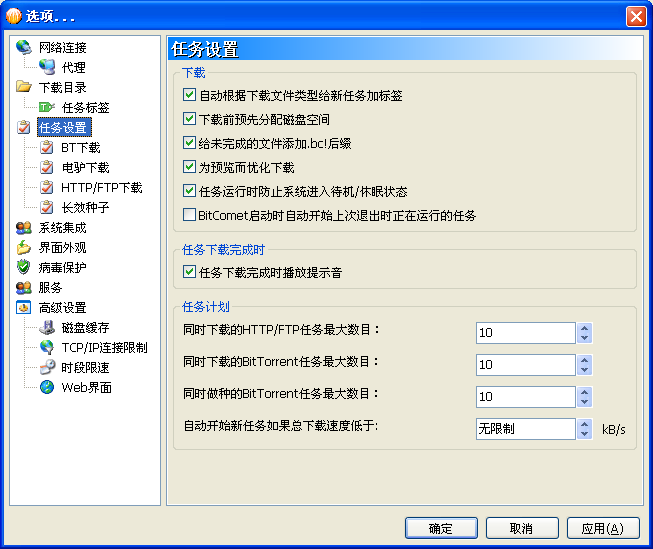Screen dimensions: 653x549
Task: Enable BitComet启动时自动开始上次退出时正在运行的任务
Action: pyautogui.click(x=189, y=215)
